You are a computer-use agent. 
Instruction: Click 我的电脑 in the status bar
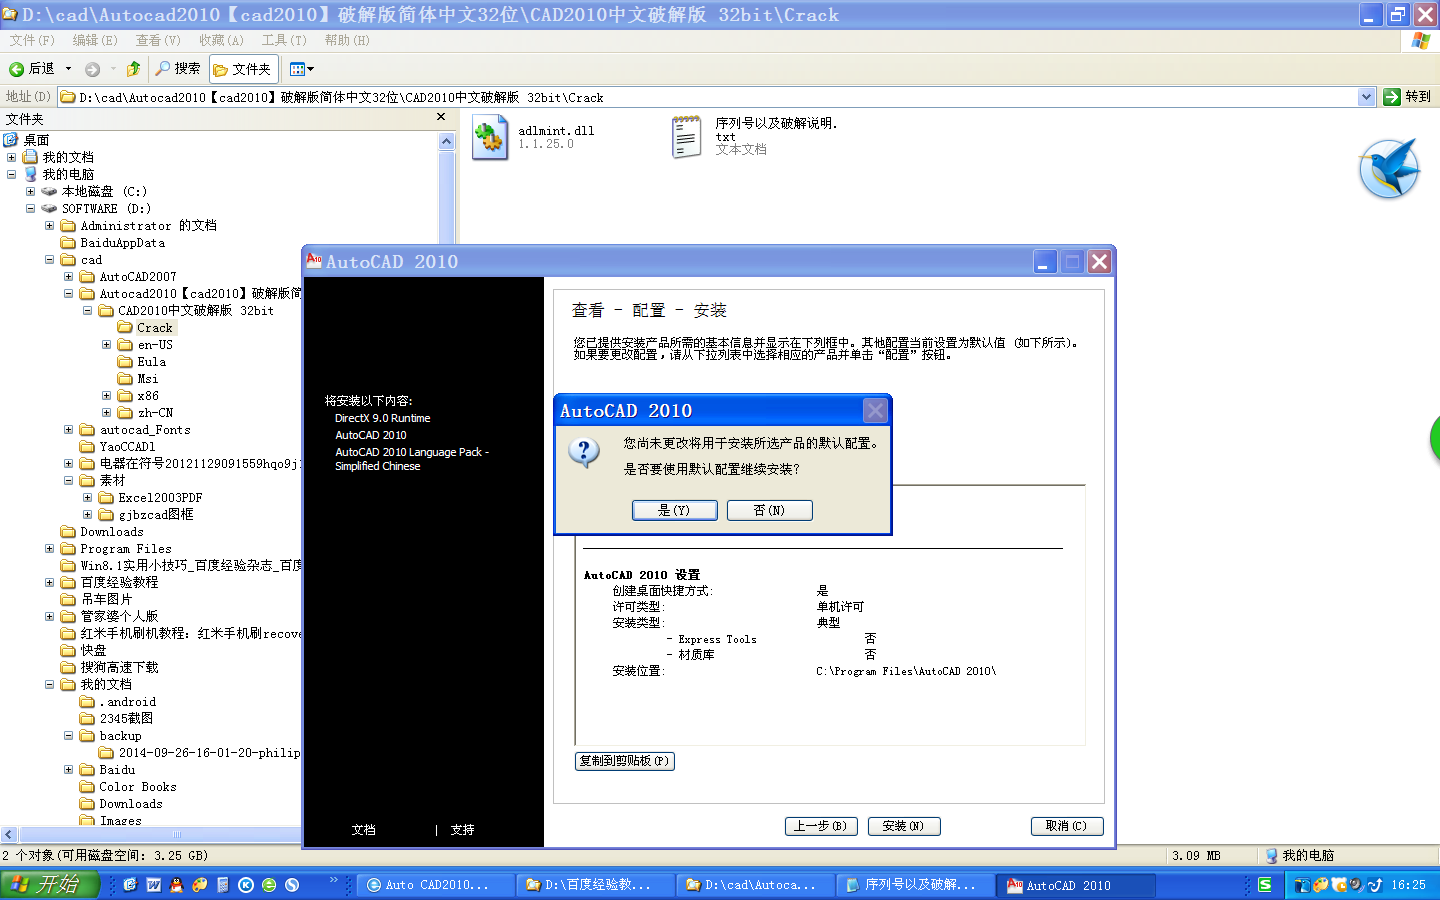click(1299, 856)
